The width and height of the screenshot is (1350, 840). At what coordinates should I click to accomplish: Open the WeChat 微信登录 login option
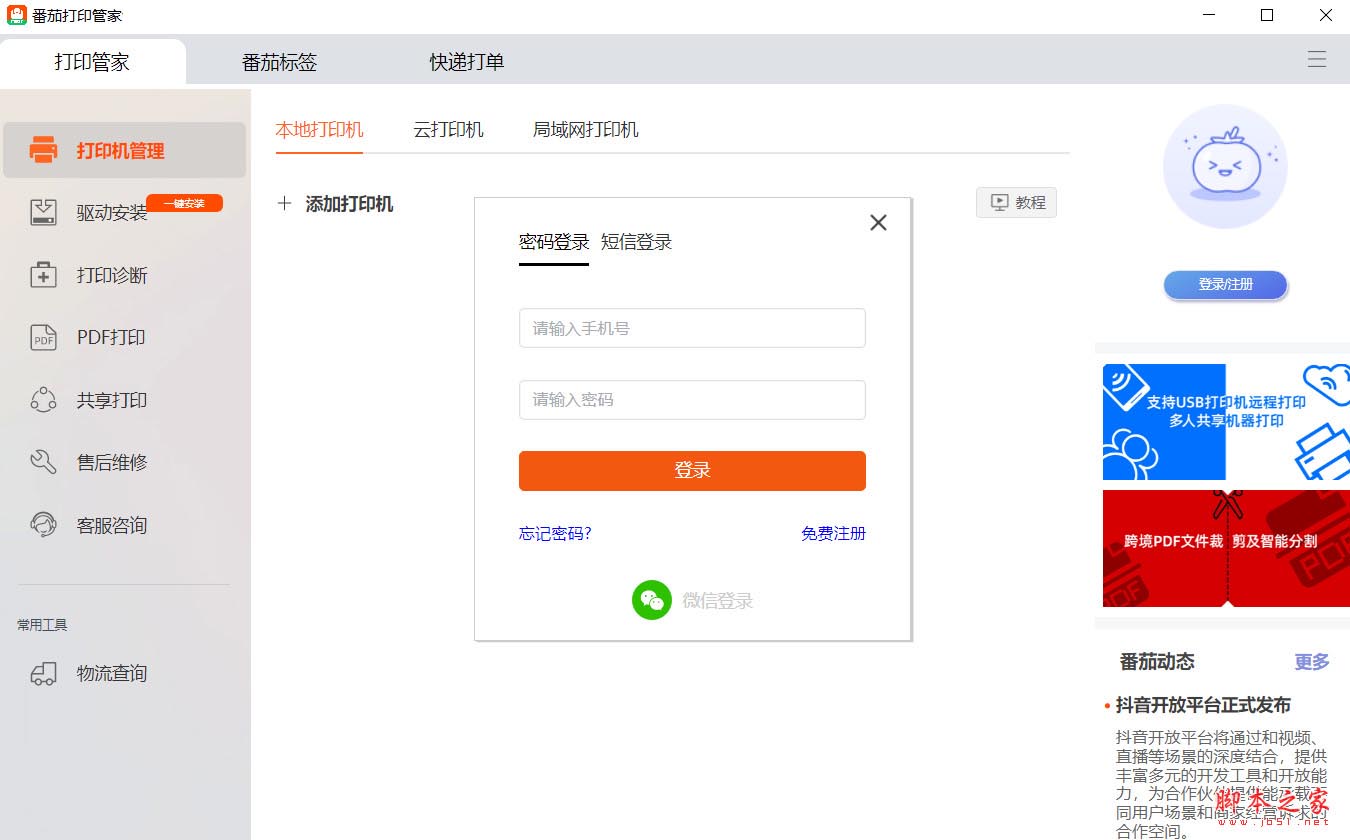[x=692, y=600]
